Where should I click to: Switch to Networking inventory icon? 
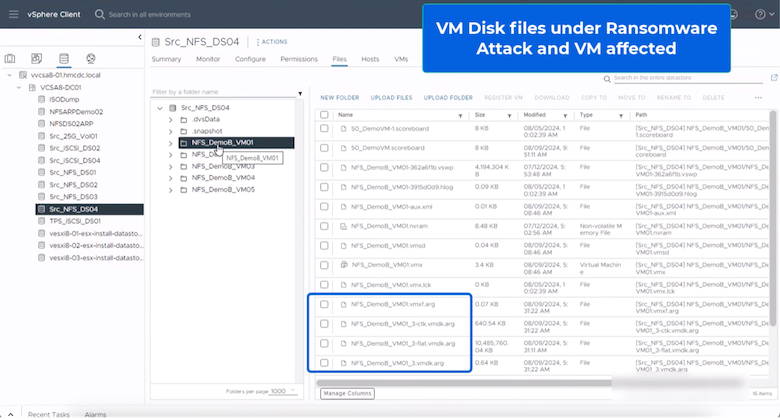91,59
